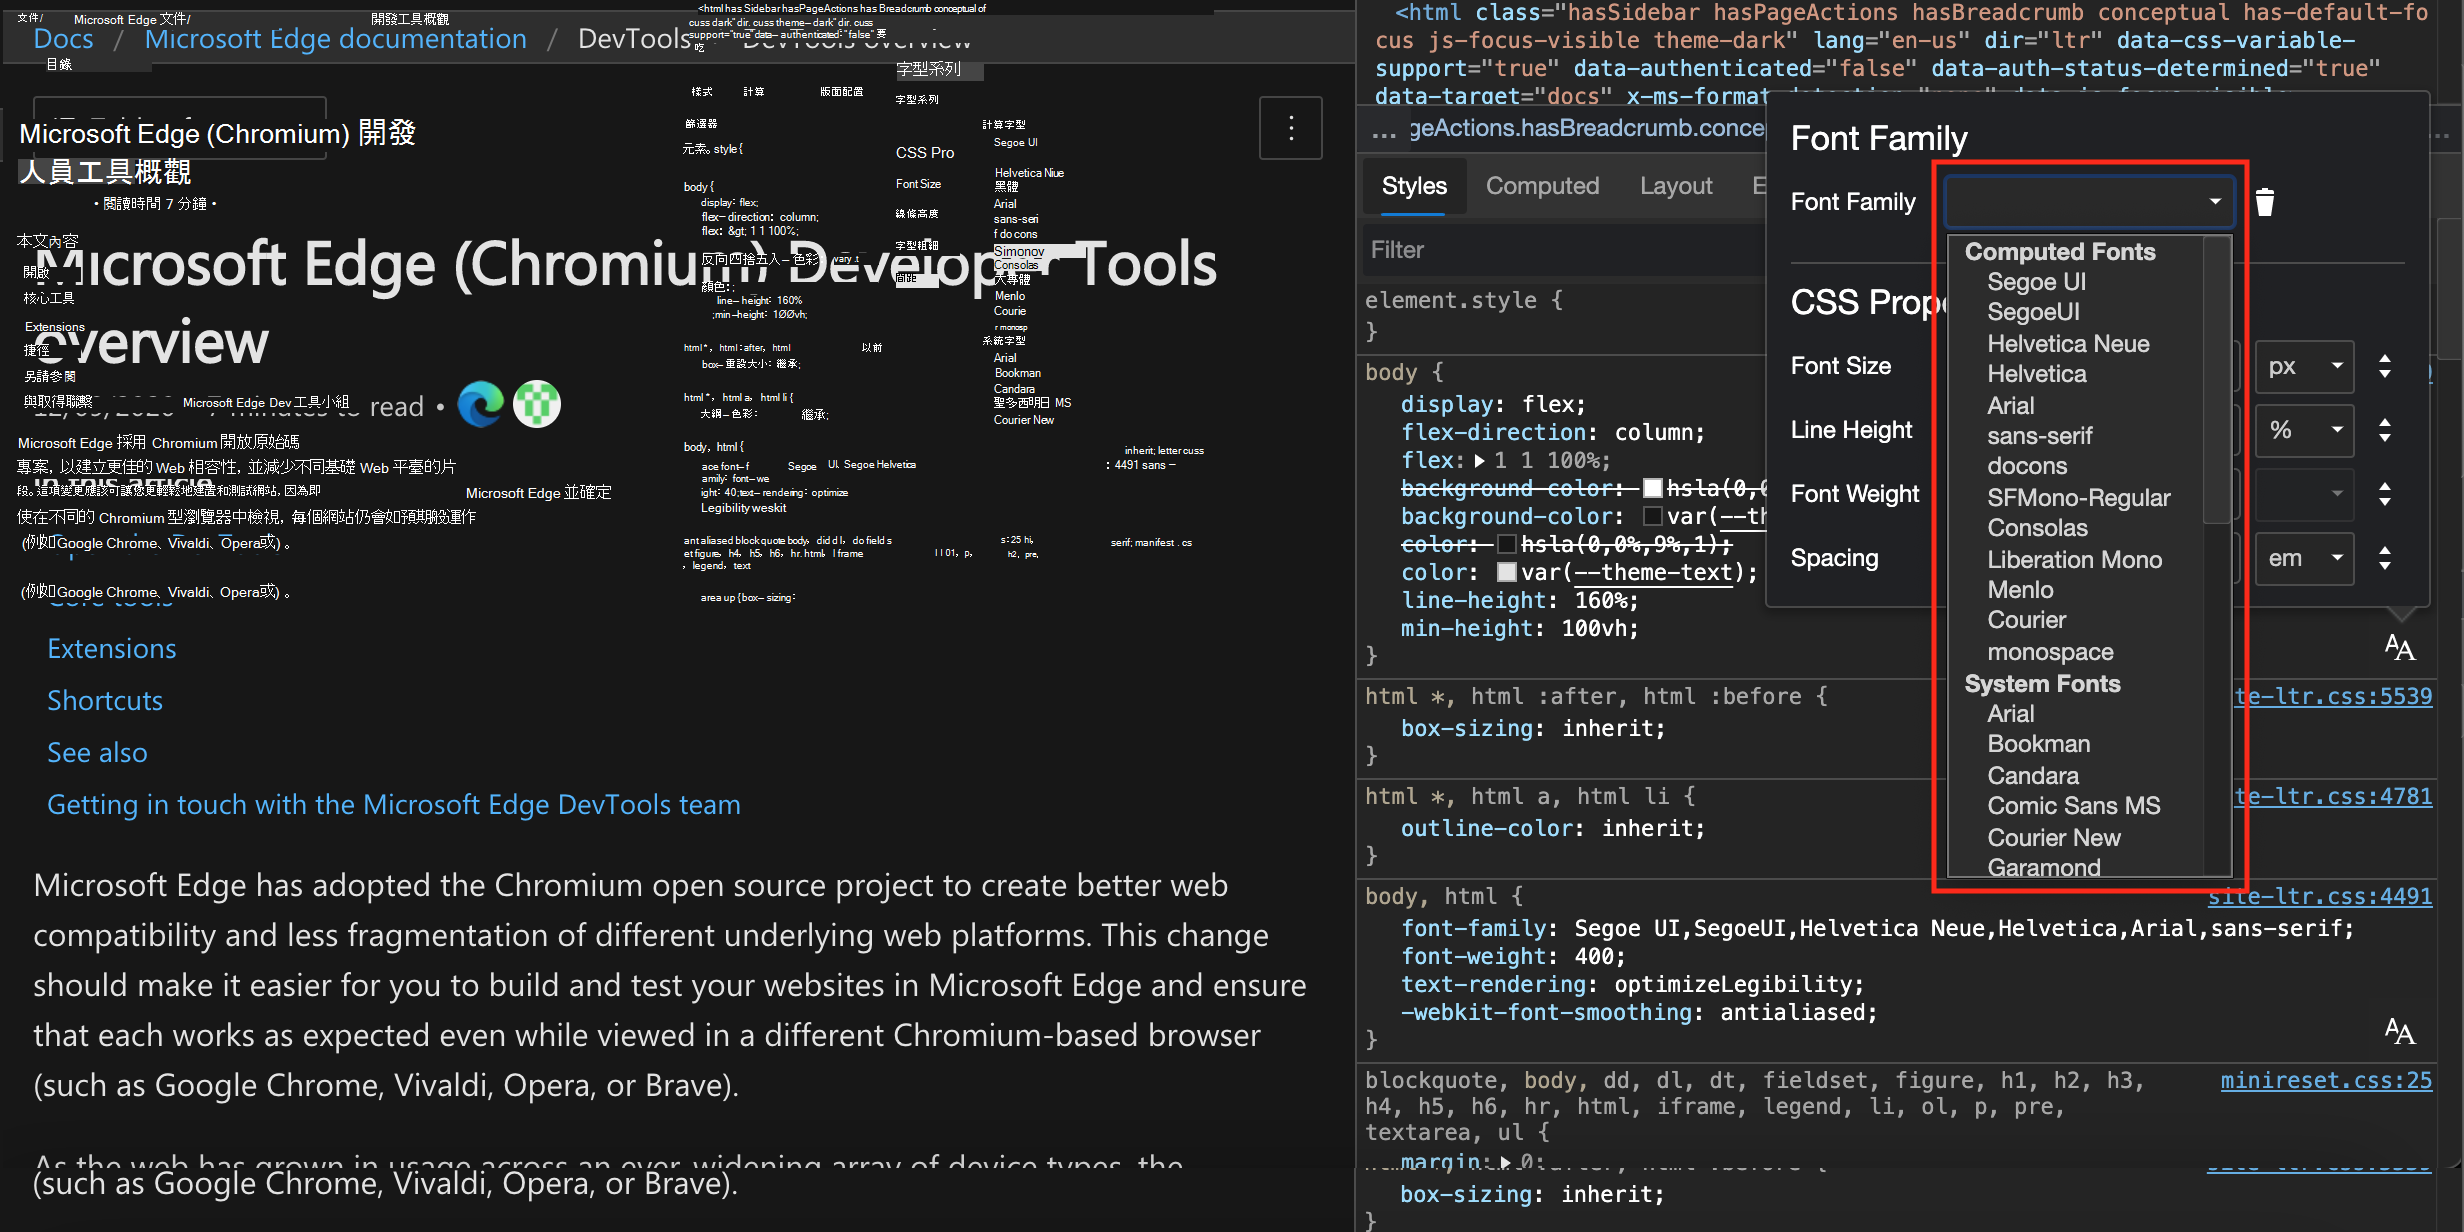Open the Font Family combo box
This screenshot has height=1232, width=2464.
pos(2088,202)
